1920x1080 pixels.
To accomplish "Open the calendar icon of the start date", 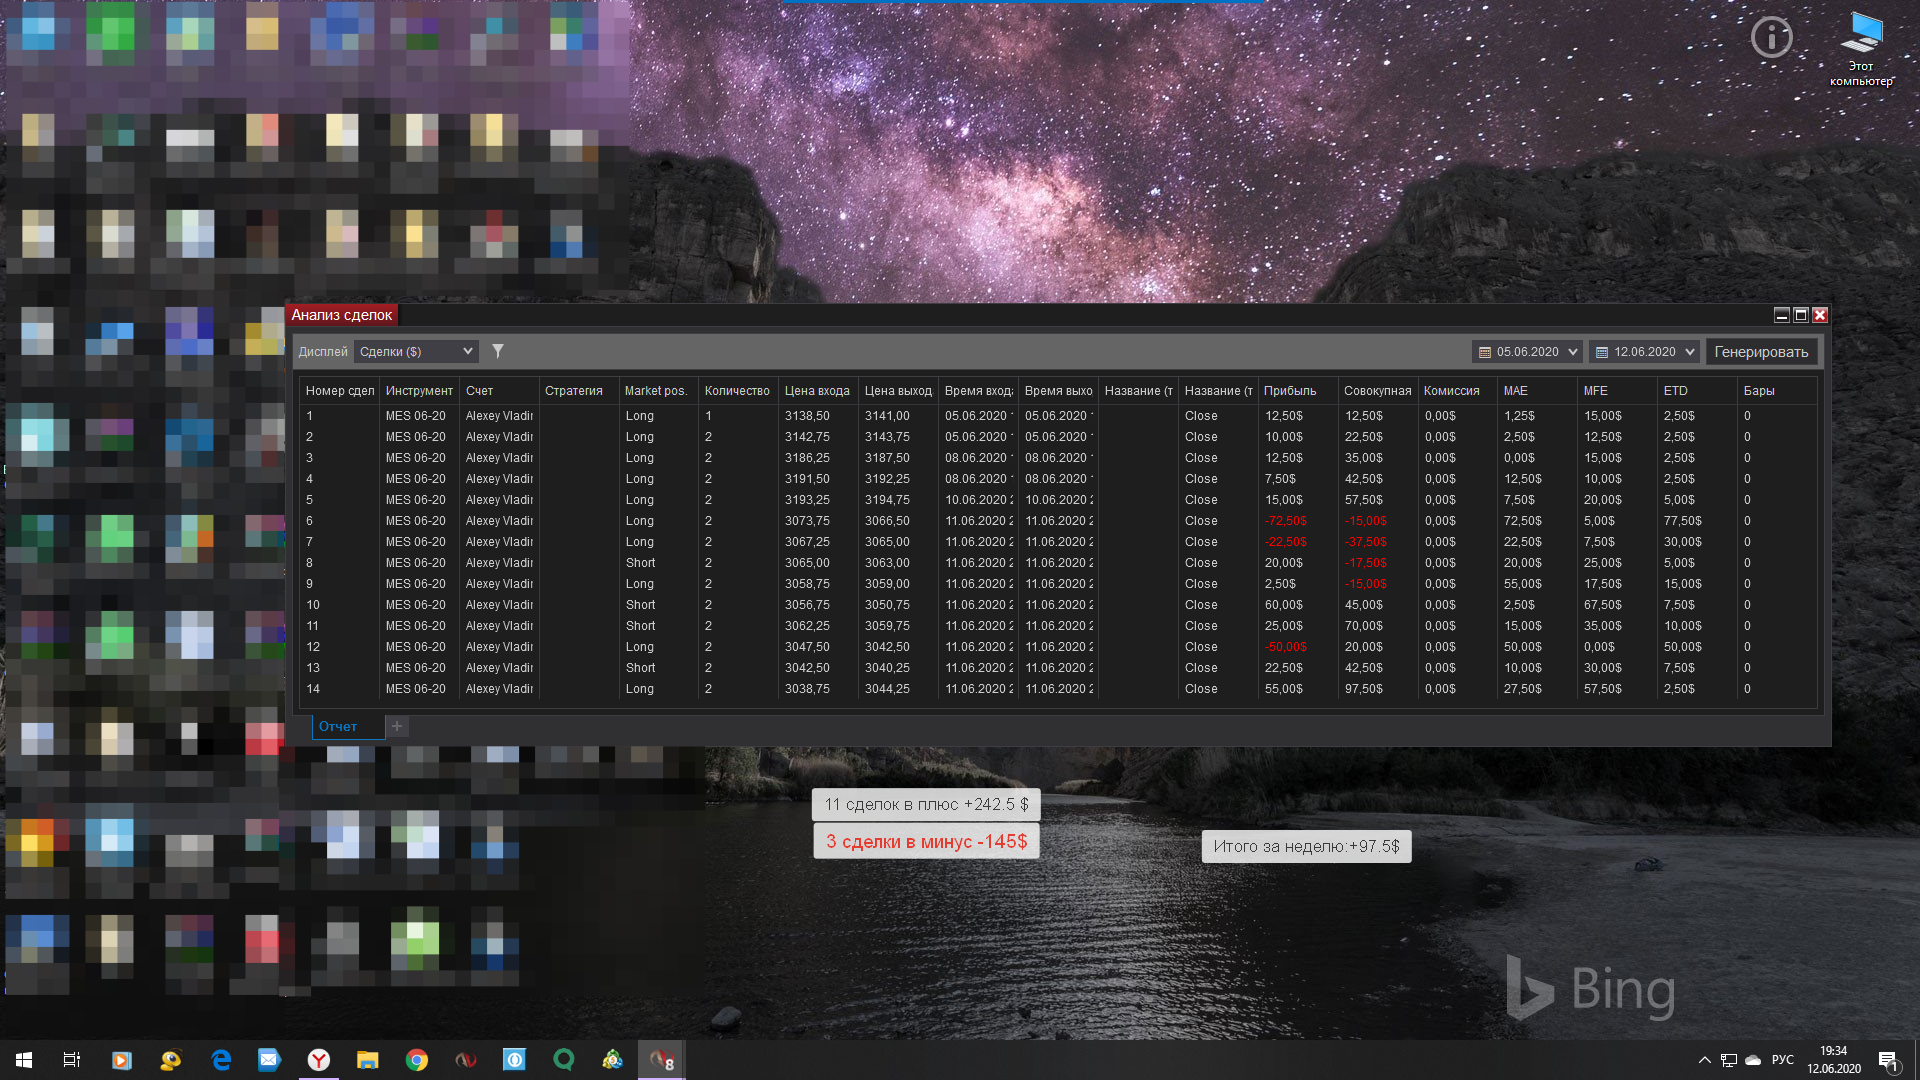I will coord(1485,352).
